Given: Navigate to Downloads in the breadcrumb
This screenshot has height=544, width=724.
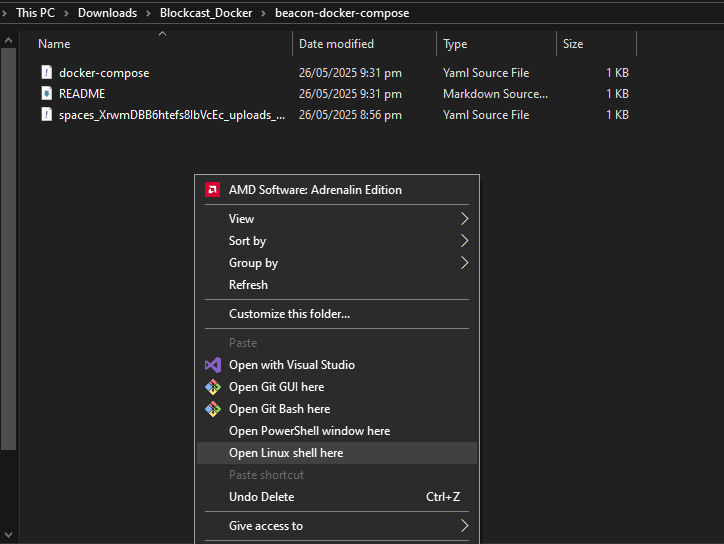Looking at the screenshot, I should (x=107, y=13).
